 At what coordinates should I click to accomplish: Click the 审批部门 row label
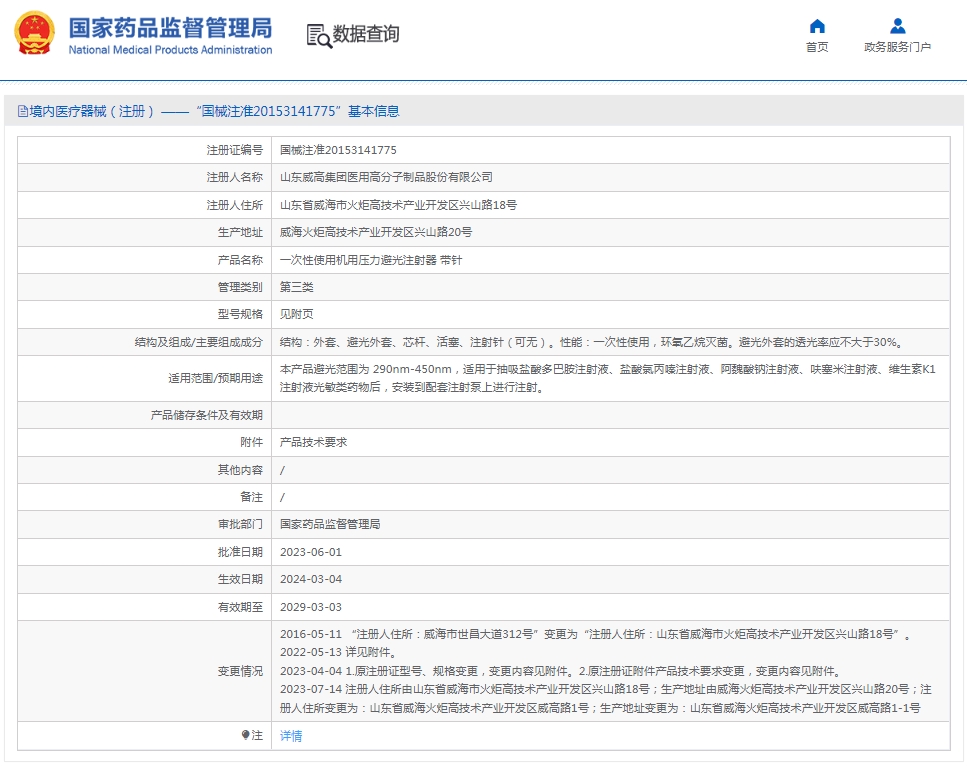tap(240, 524)
